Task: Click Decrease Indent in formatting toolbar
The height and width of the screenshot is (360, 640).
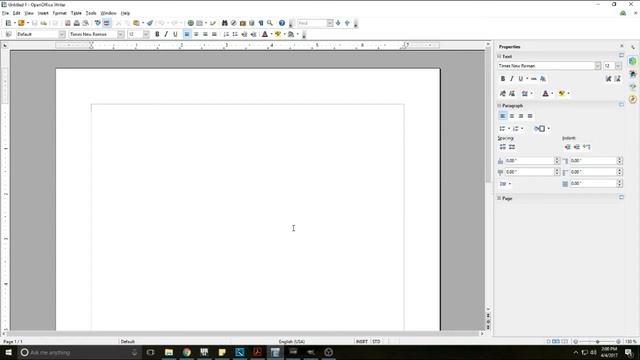Action: coord(244,34)
